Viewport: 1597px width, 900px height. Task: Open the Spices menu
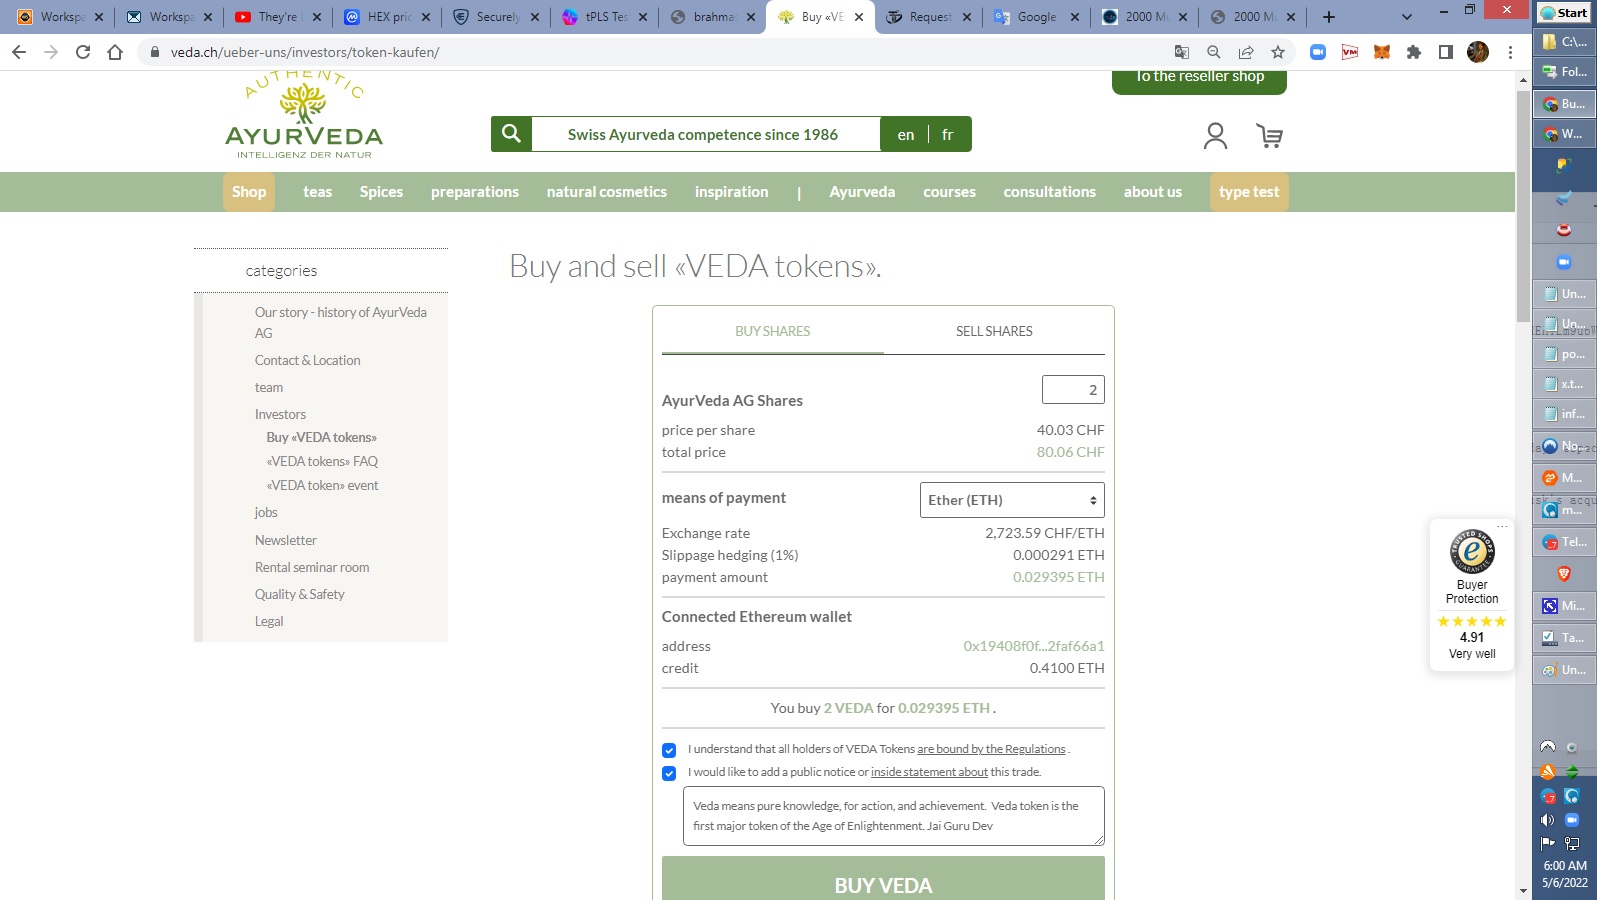(x=381, y=192)
